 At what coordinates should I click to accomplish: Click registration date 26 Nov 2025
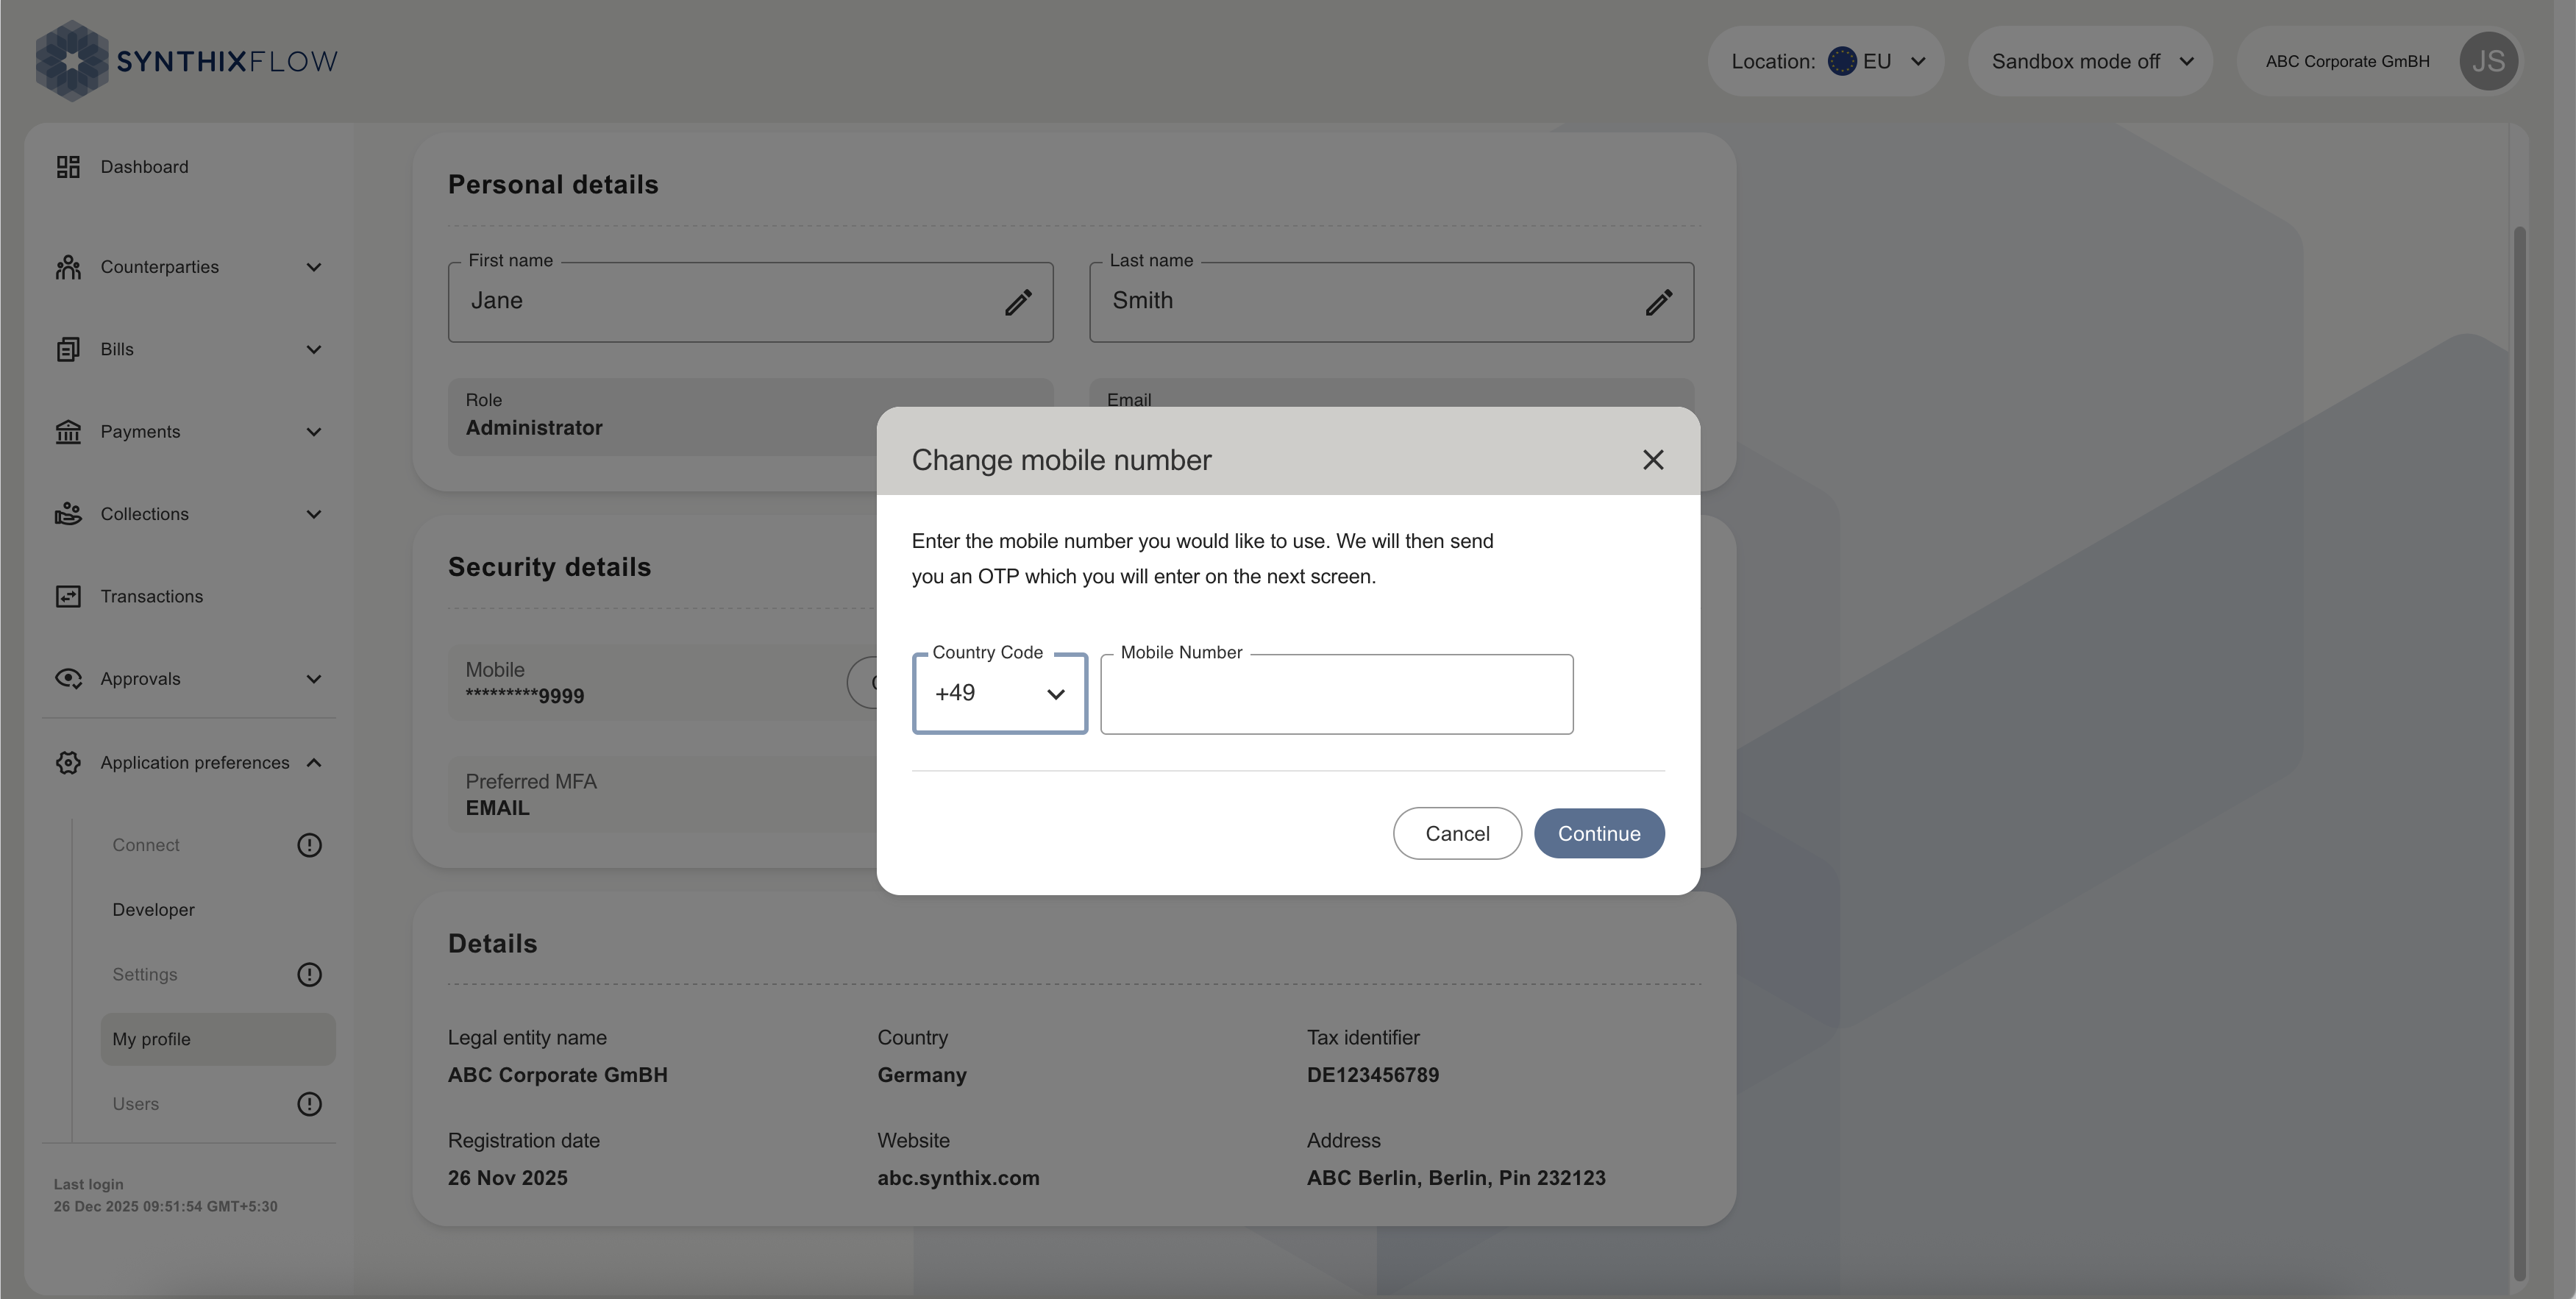coord(508,1178)
